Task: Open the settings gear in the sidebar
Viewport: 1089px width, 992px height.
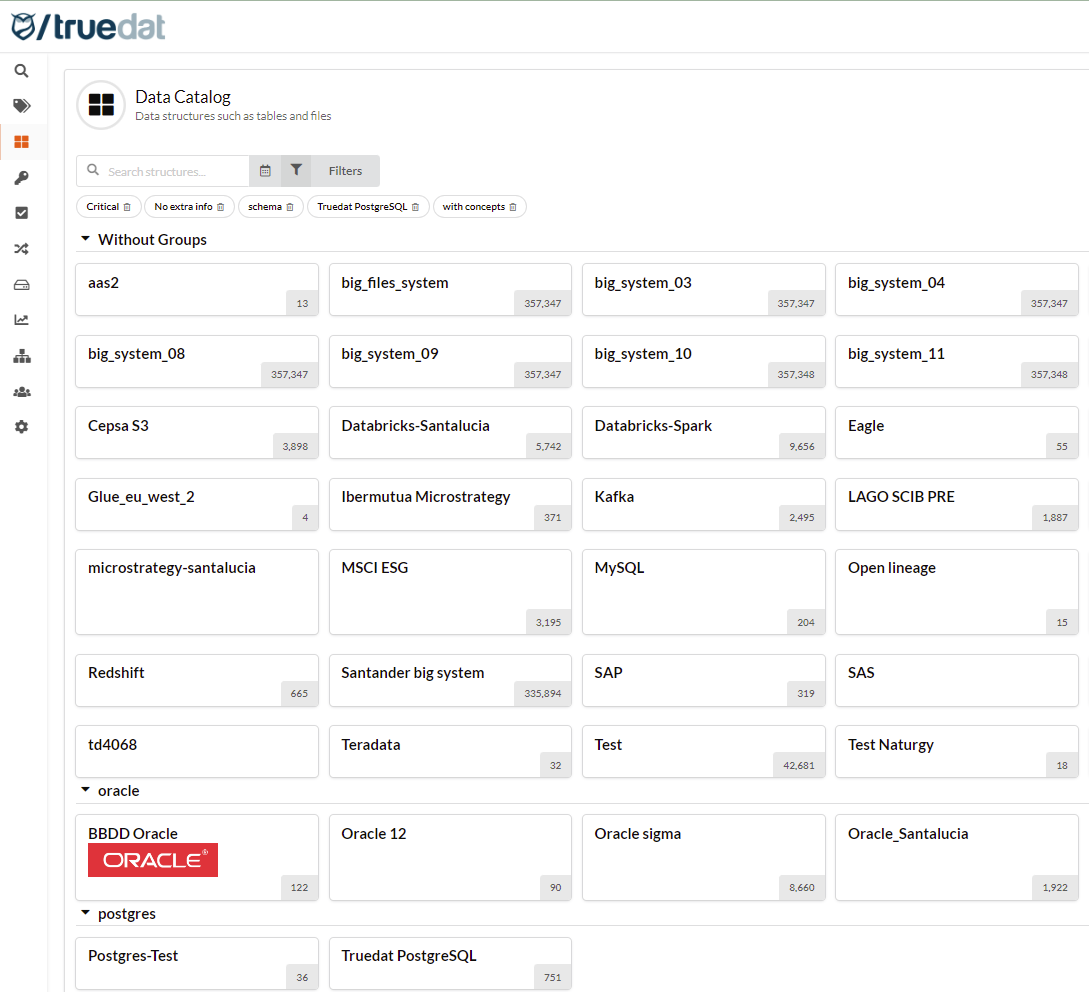Action: click(21, 427)
